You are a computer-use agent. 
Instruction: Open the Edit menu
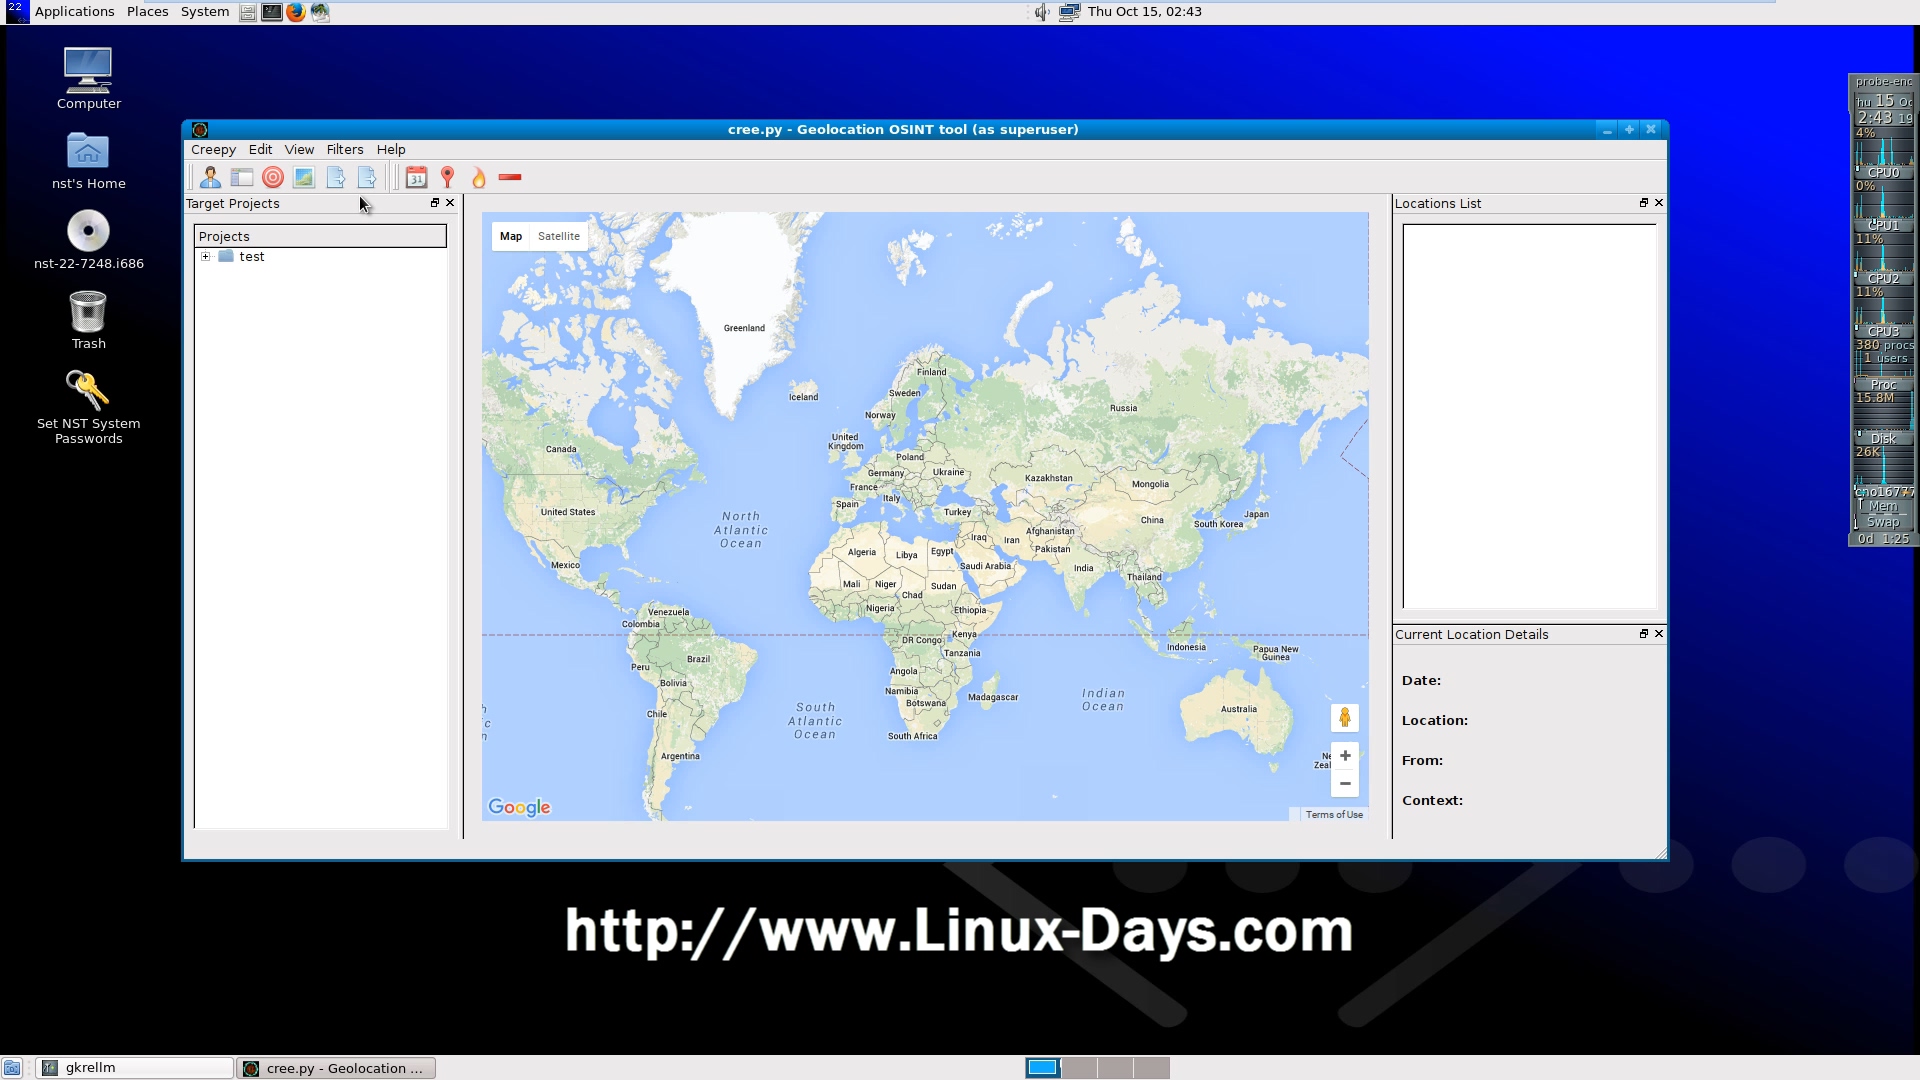260,149
